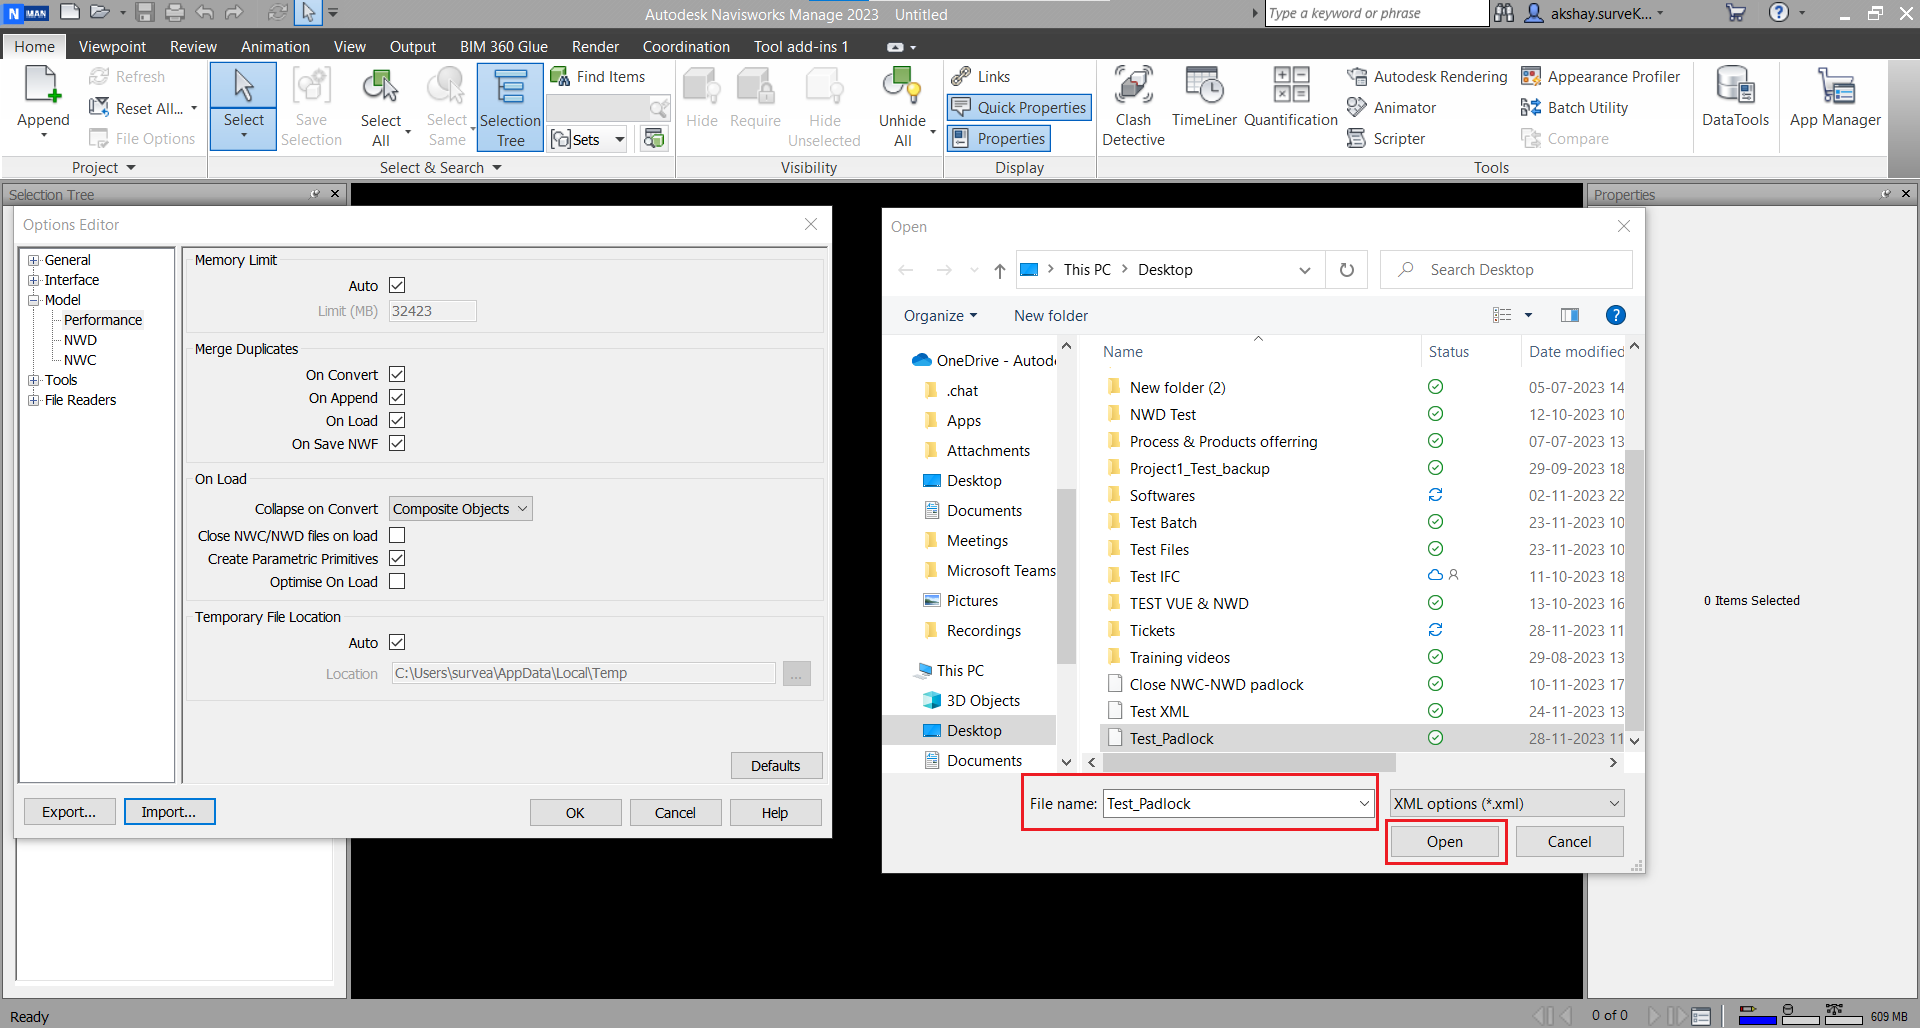This screenshot has height=1028, width=1920.
Task: Collapse the Model options node
Action: [33, 300]
